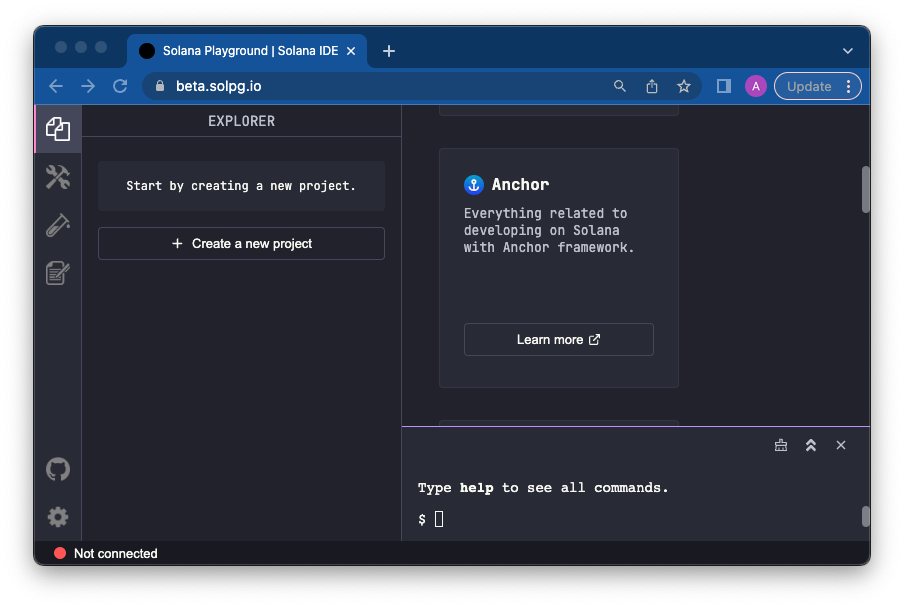
Task: Open the GitHub icon in sidebar
Action: click(x=58, y=469)
